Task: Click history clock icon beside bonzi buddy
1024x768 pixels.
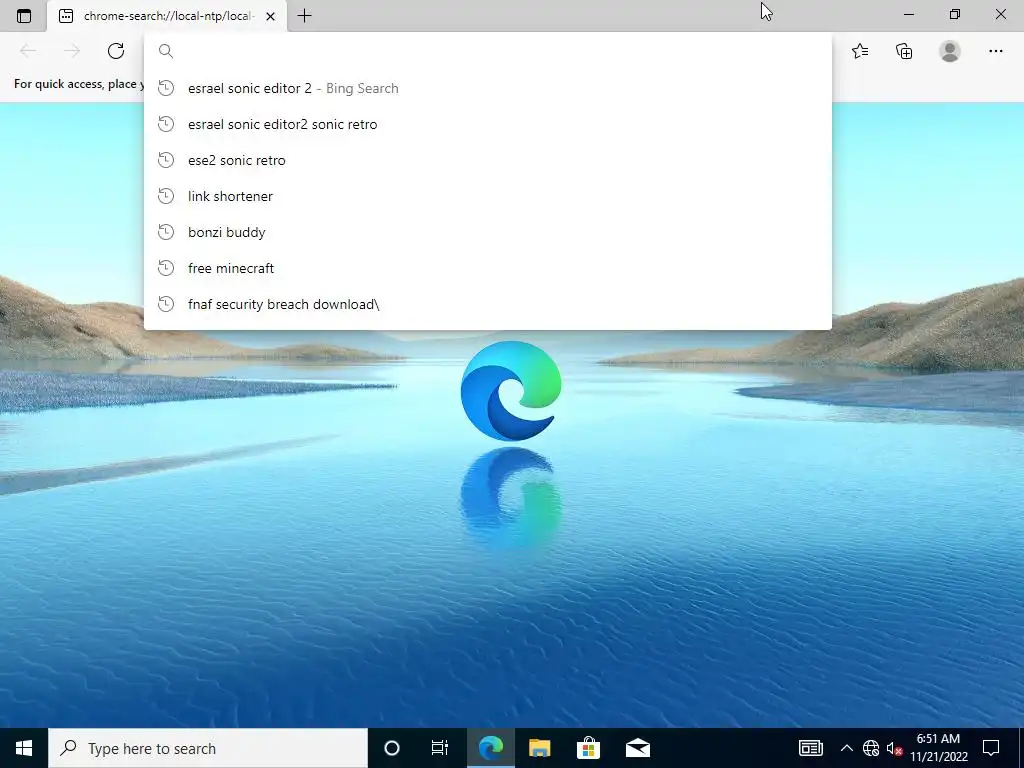Action: (x=166, y=232)
